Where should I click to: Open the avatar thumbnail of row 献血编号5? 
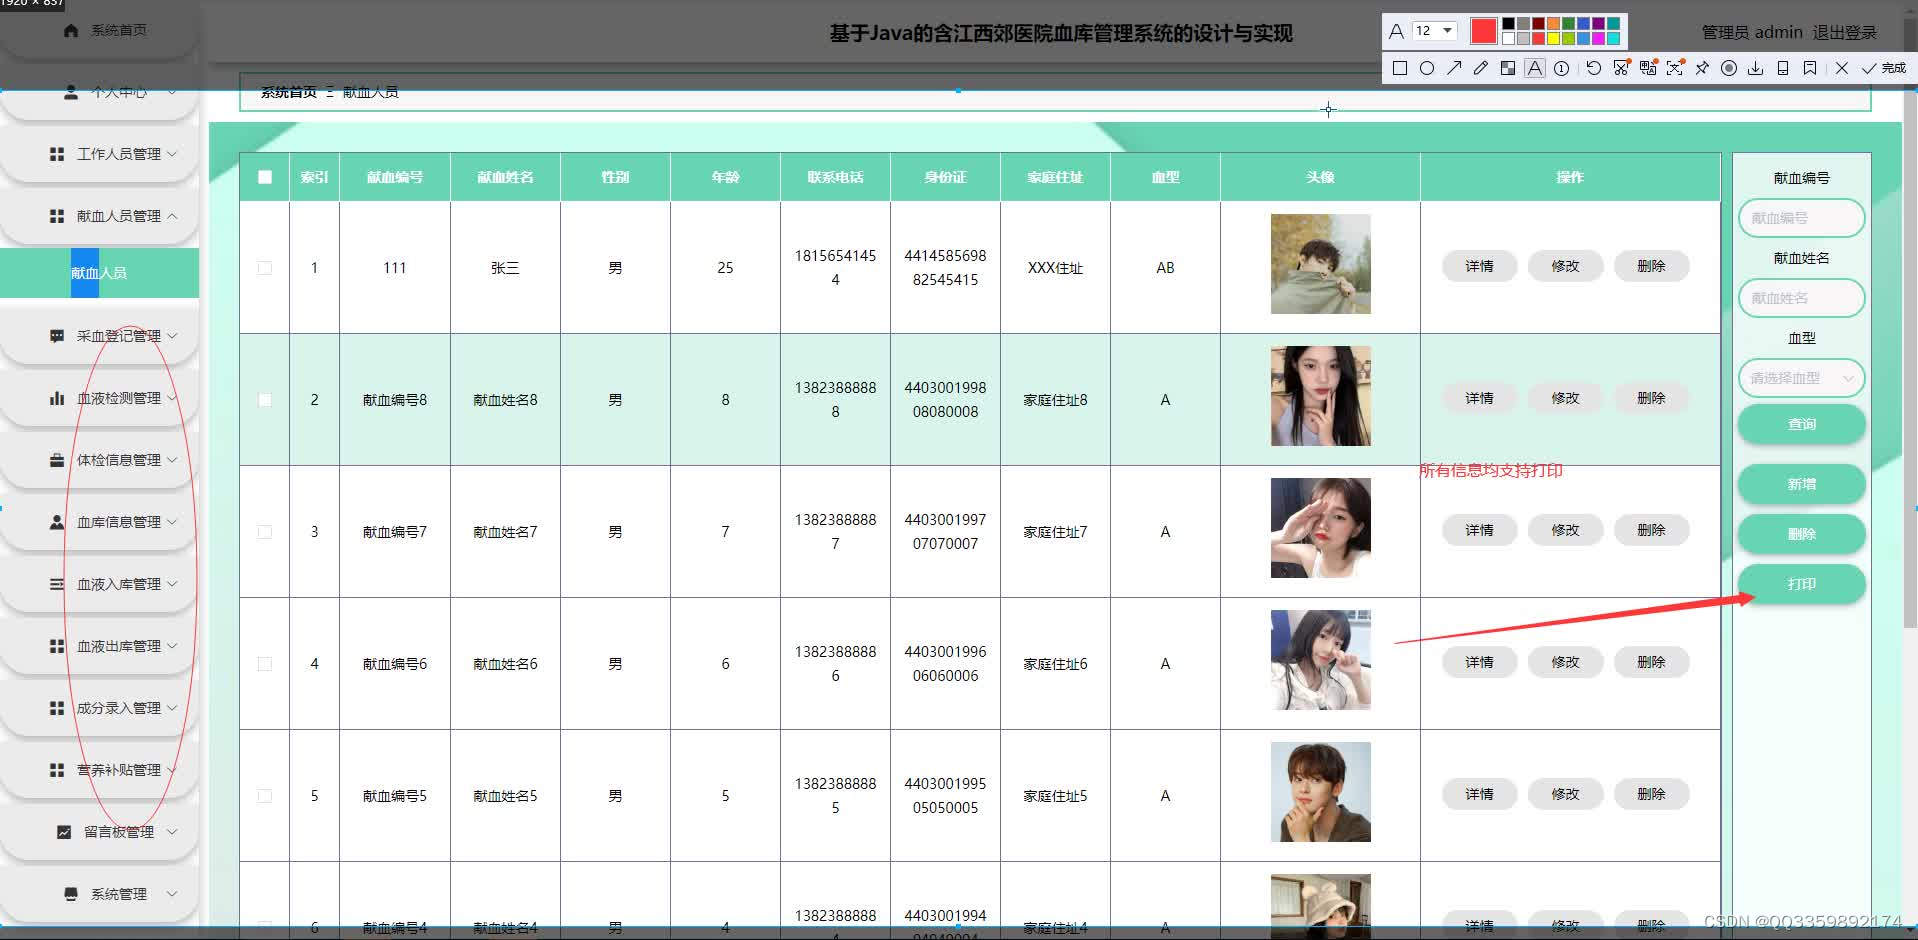pyautogui.click(x=1320, y=792)
